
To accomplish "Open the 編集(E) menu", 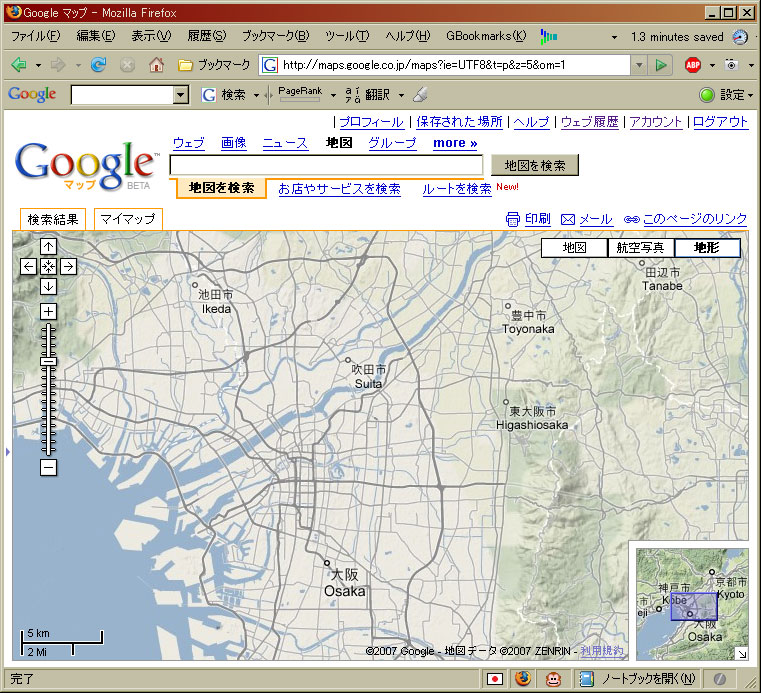I will pyautogui.click(x=96, y=36).
